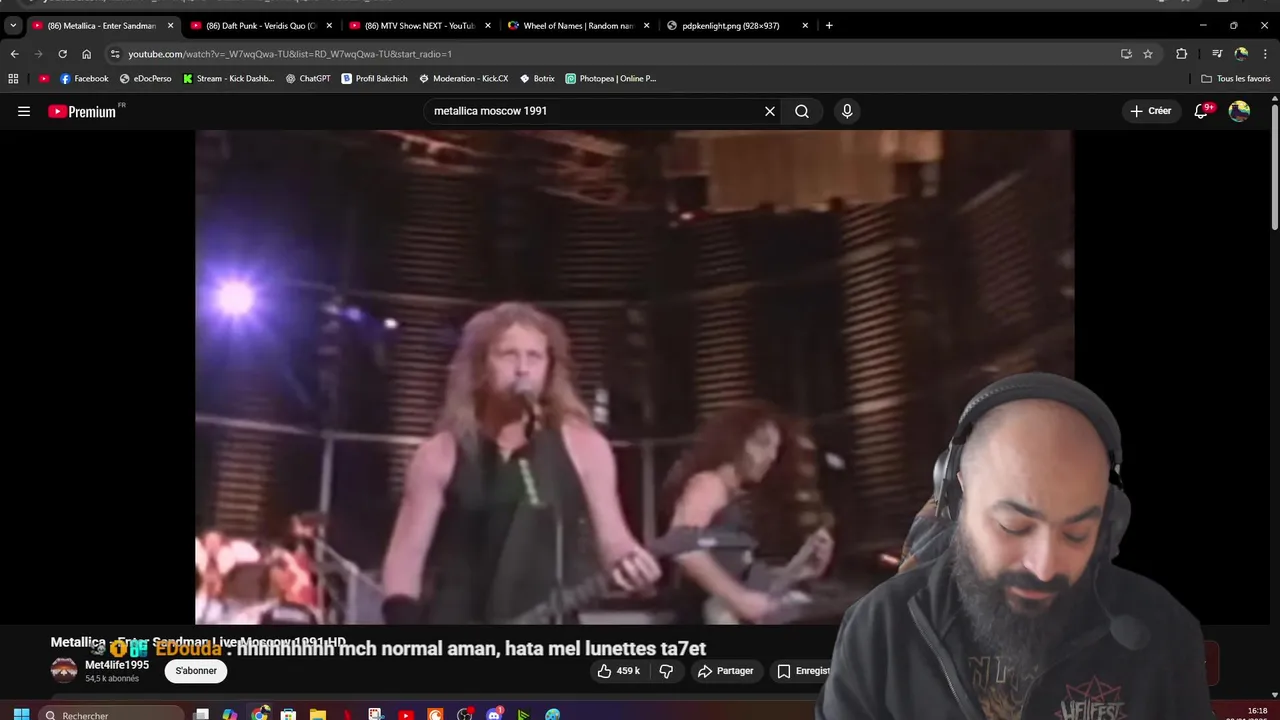1280x720 pixels.
Task: Click the Partager share button
Action: pos(726,671)
